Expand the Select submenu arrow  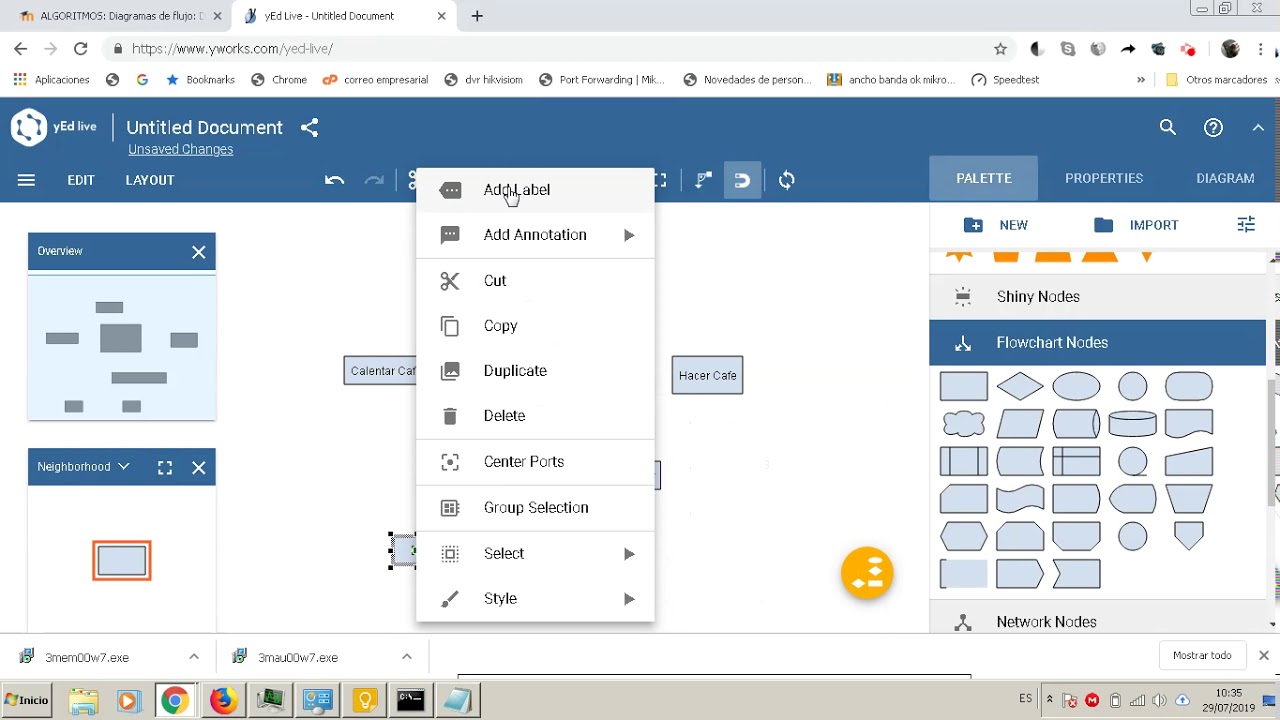point(629,554)
